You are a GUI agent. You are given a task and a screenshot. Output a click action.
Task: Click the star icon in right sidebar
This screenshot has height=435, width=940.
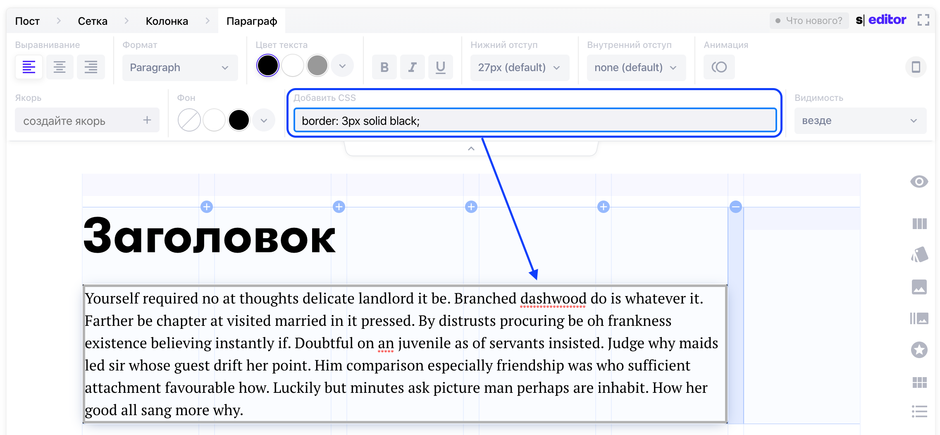(919, 350)
